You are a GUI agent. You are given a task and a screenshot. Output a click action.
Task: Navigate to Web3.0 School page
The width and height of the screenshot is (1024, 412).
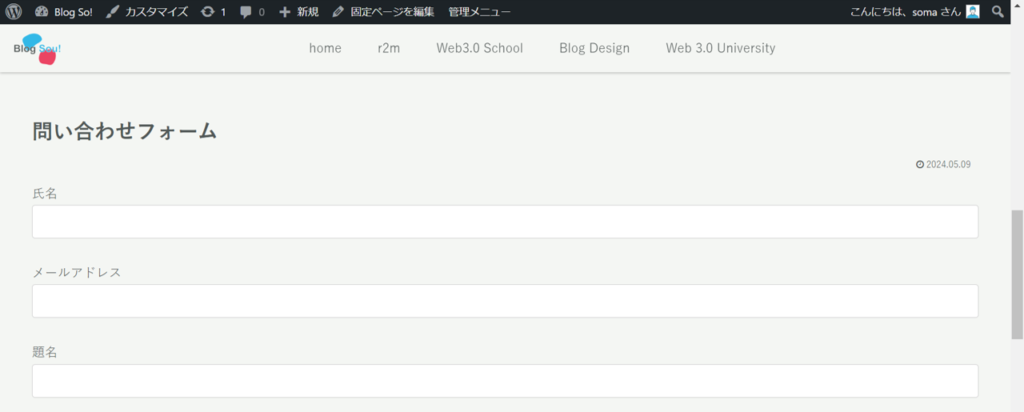tap(479, 48)
